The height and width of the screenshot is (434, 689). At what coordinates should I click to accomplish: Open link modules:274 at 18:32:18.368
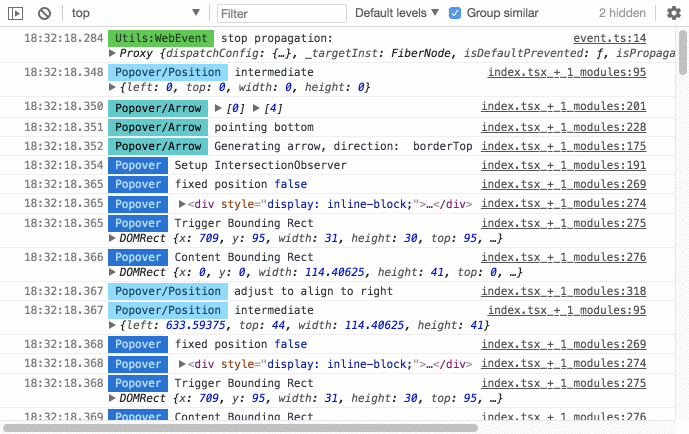[563, 363]
